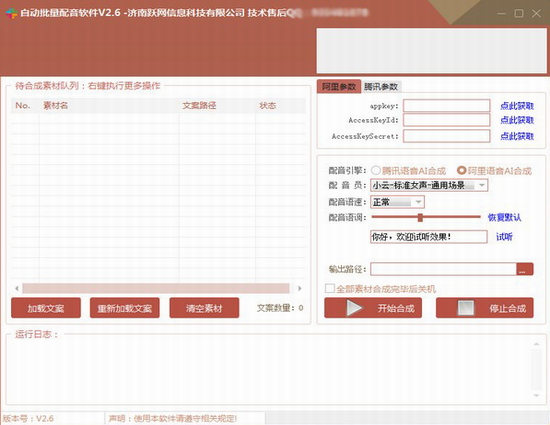This screenshot has height=425, width=550.
Task: Click the browse button beside 输出路径 field
Action: 524,269
